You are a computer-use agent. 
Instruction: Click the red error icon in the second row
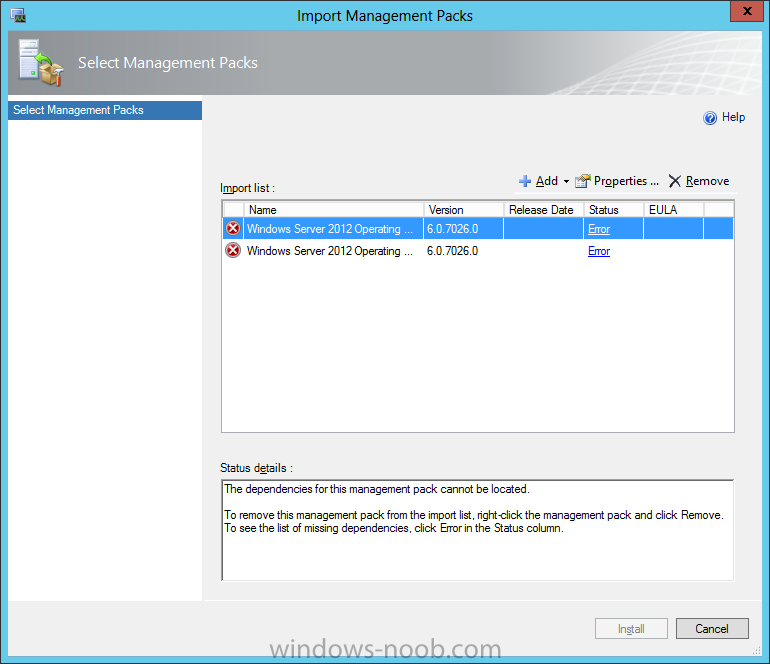click(233, 250)
